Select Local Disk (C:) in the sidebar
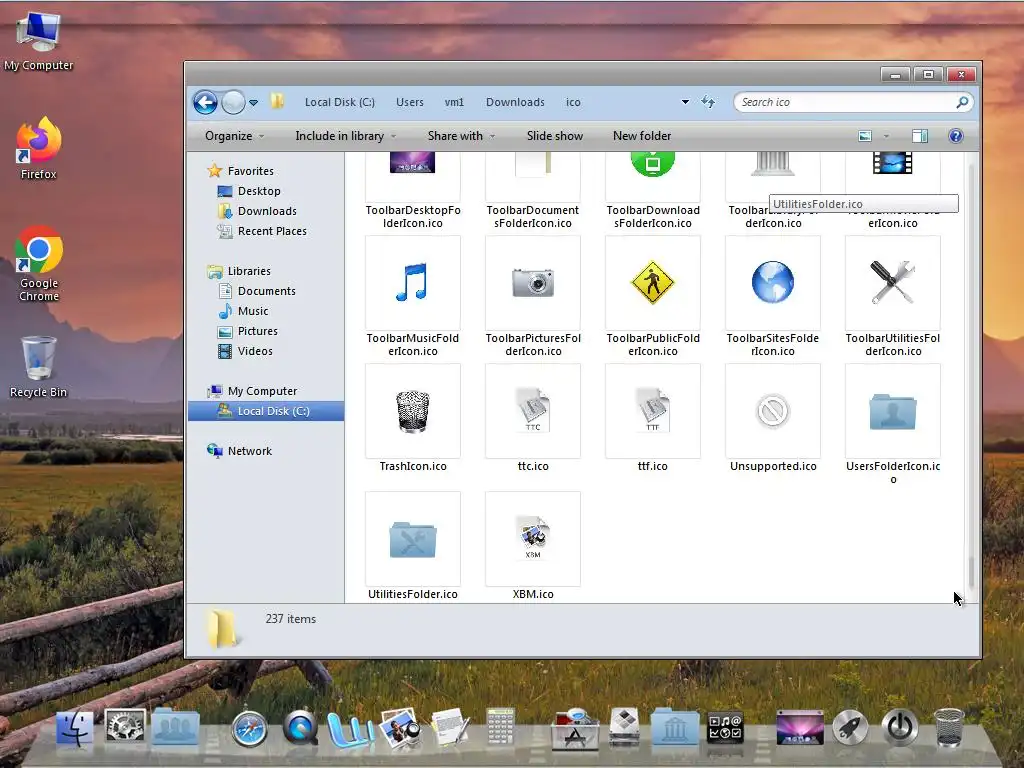The width and height of the screenshot is (1024, 768). click(x=266, y=411)
